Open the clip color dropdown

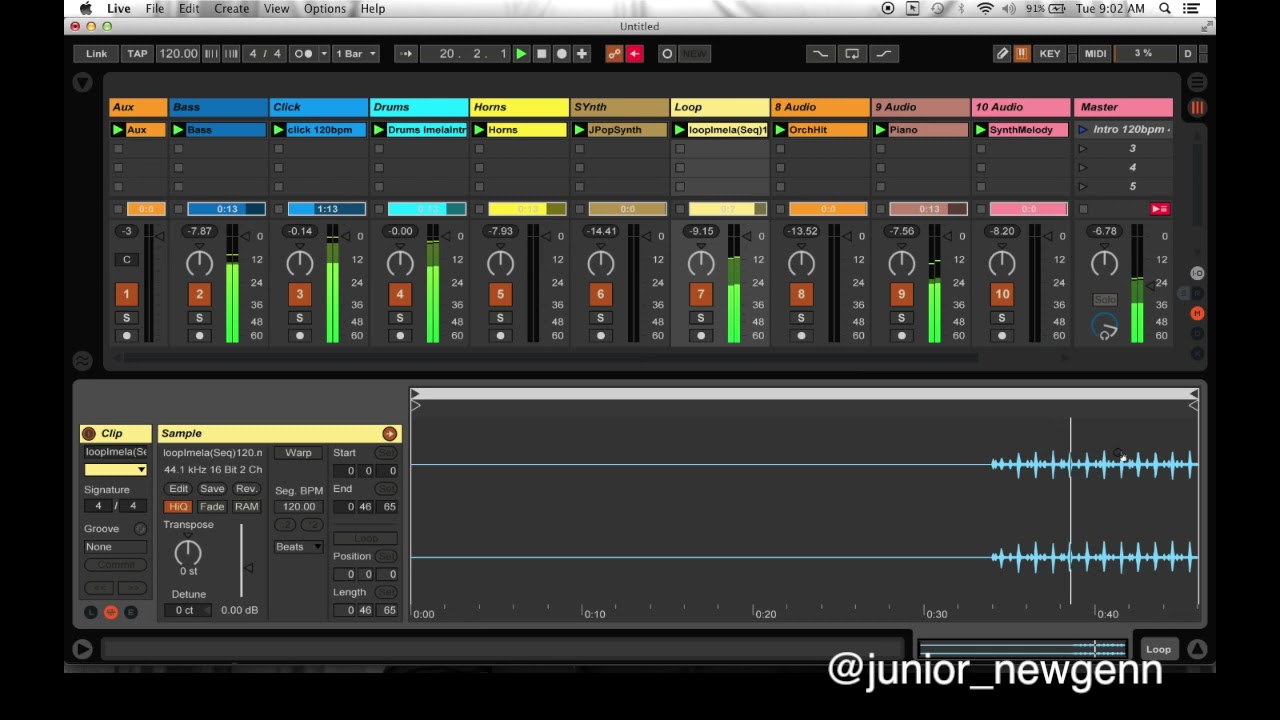pos(115,470)
